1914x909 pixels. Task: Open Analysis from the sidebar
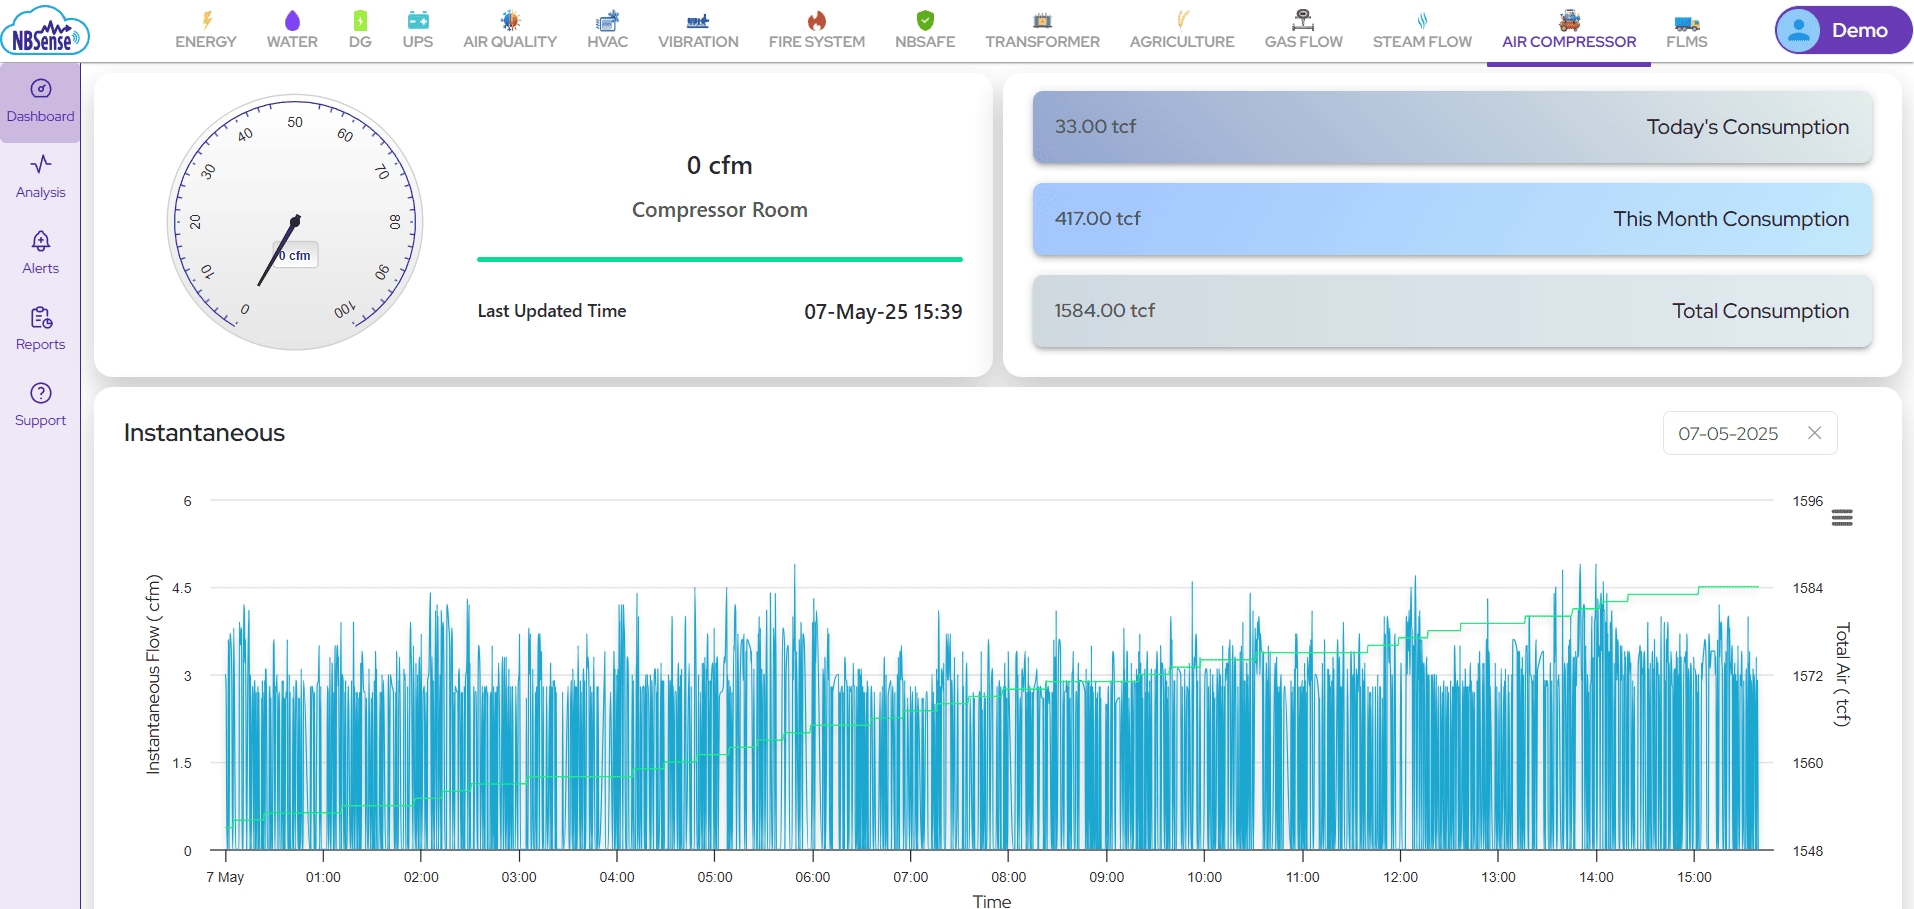(40, 177)
